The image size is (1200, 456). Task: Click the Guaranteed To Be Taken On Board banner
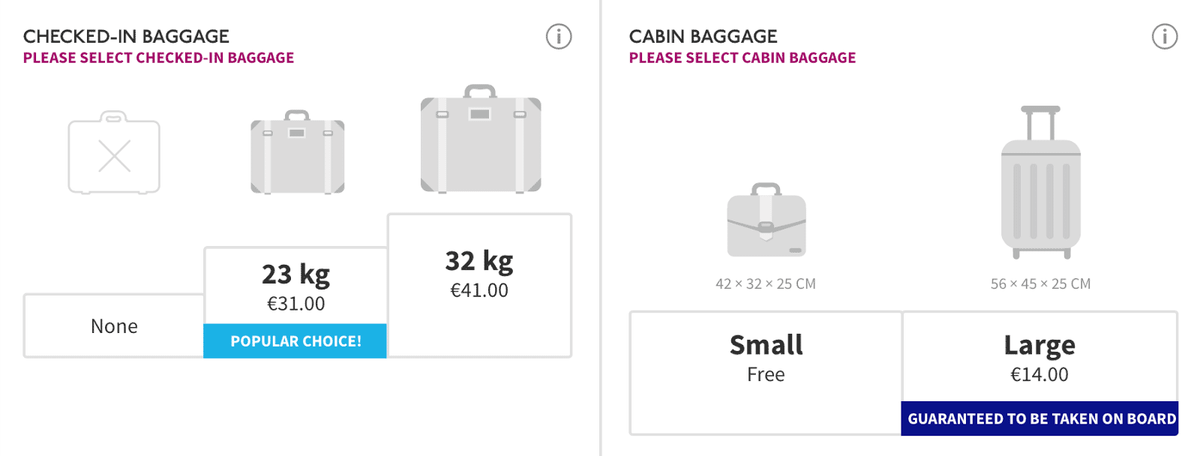[1040, 419]
